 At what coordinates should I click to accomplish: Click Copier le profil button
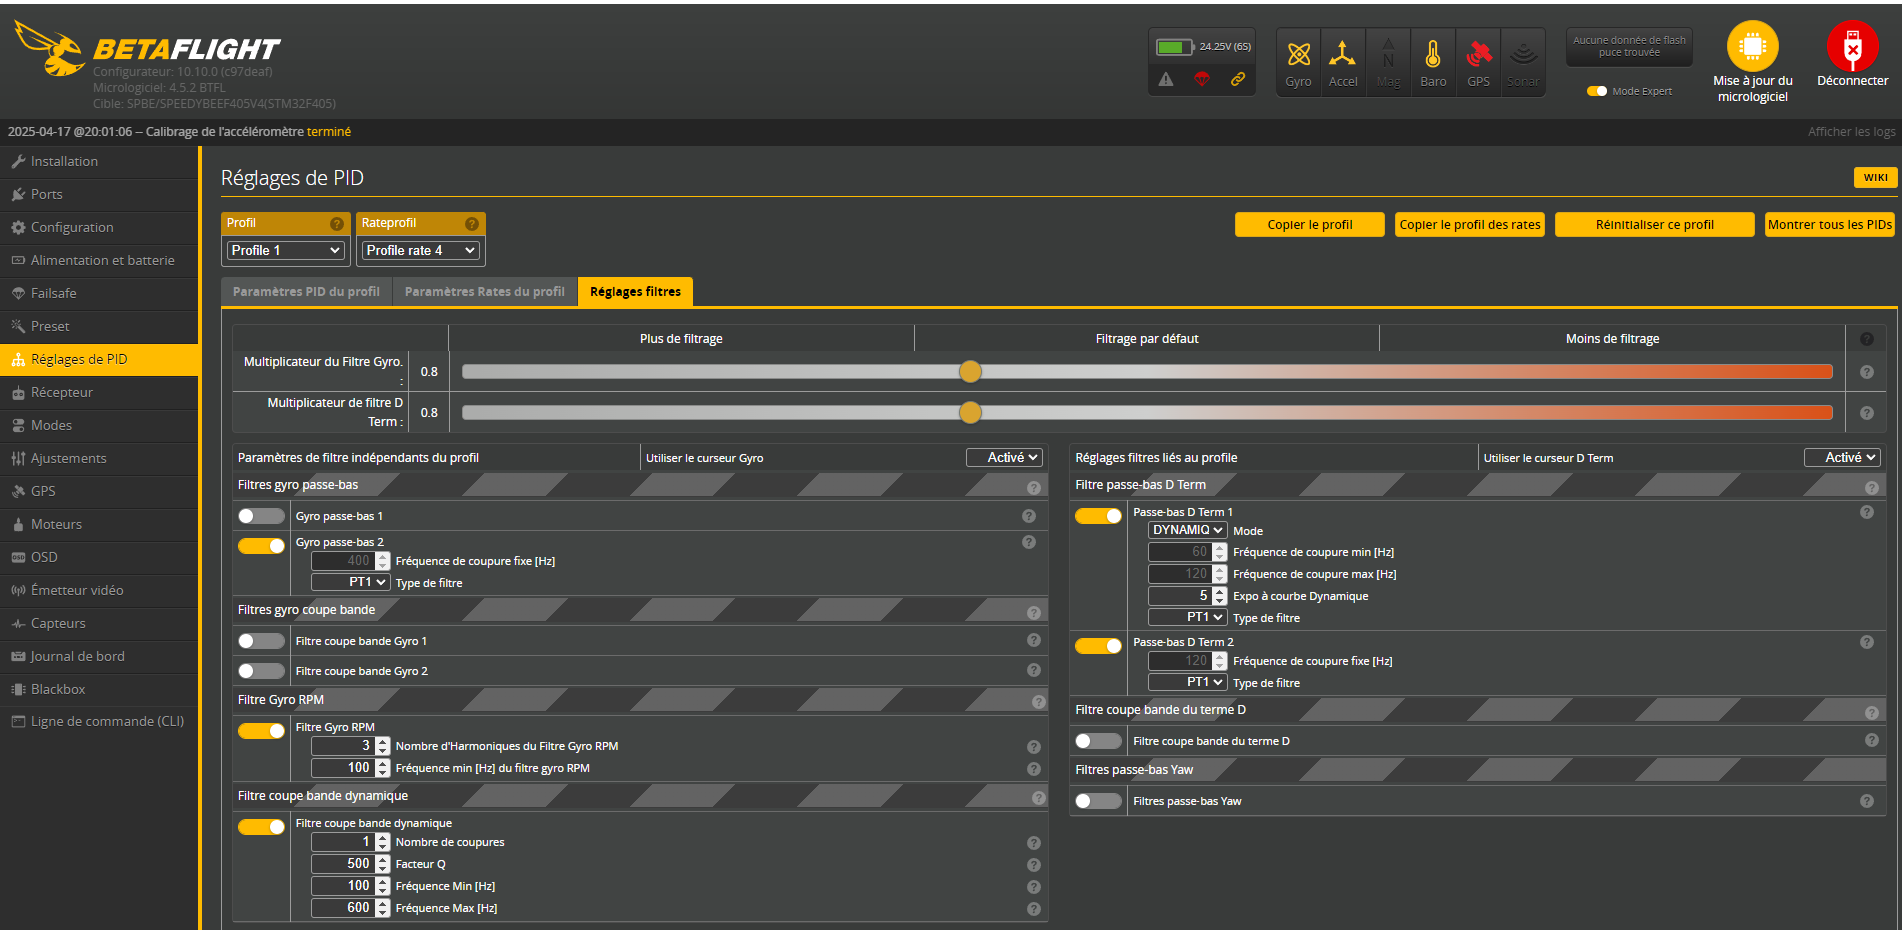pos(1309,225)
